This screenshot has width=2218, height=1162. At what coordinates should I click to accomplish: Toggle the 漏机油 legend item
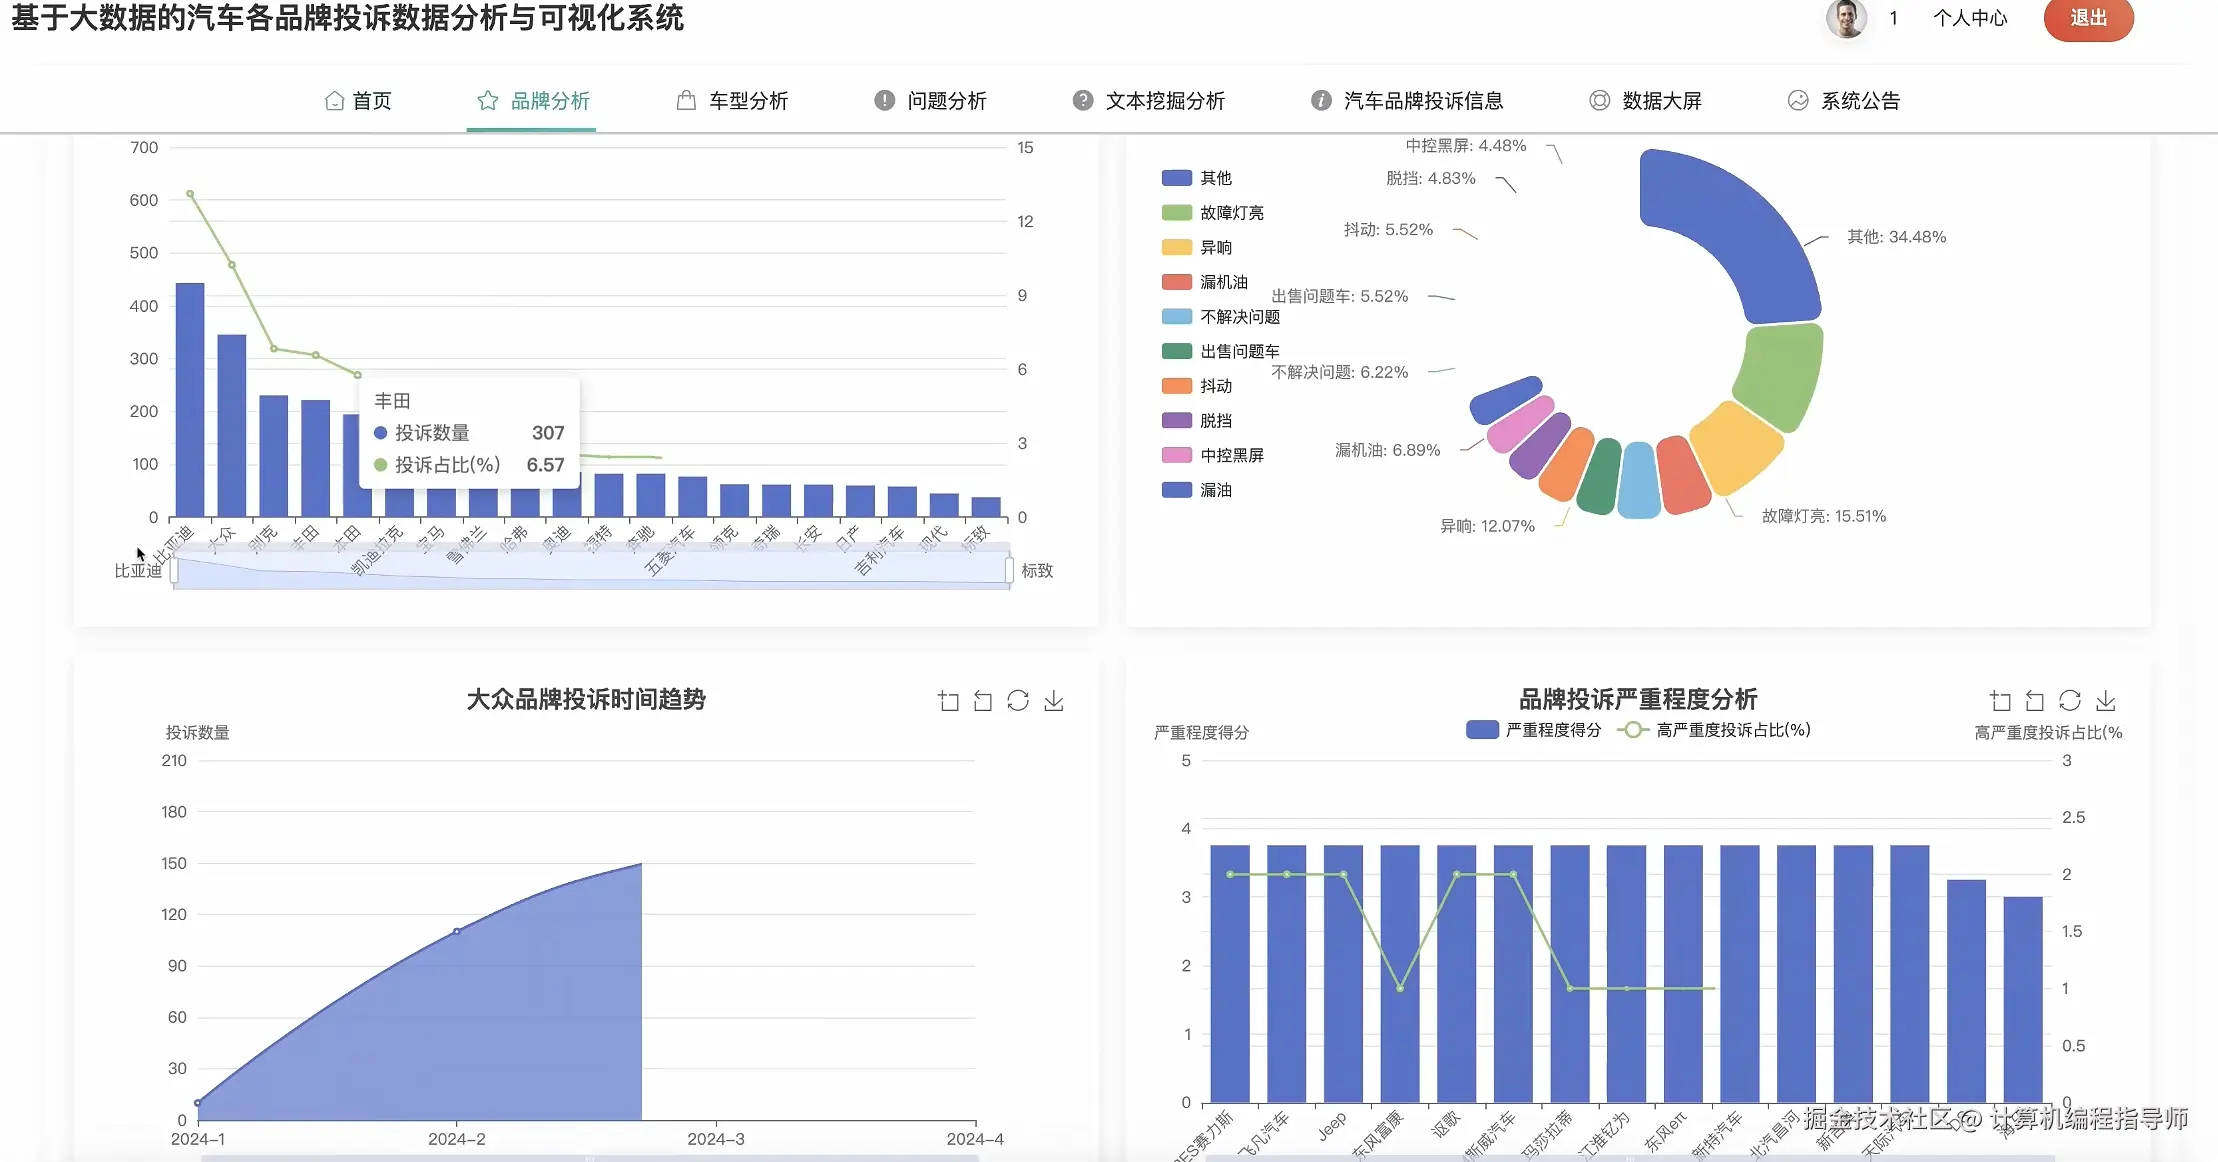click(x=1205, y=282)
